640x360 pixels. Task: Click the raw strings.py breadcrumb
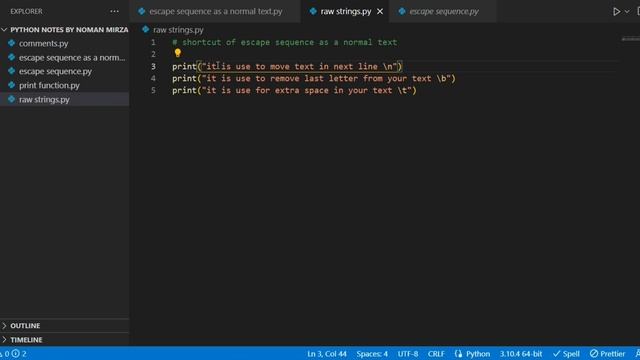178,30
